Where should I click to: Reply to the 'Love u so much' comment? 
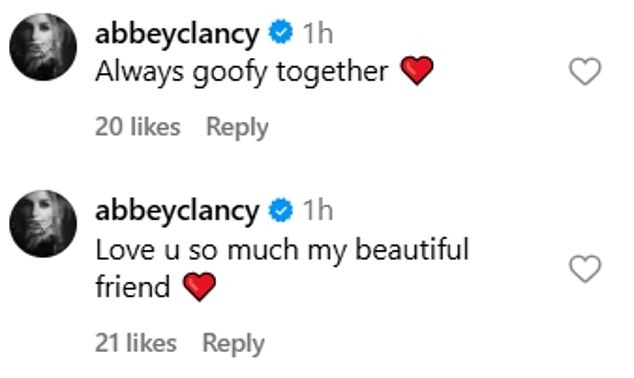click(x=234, y=344)
